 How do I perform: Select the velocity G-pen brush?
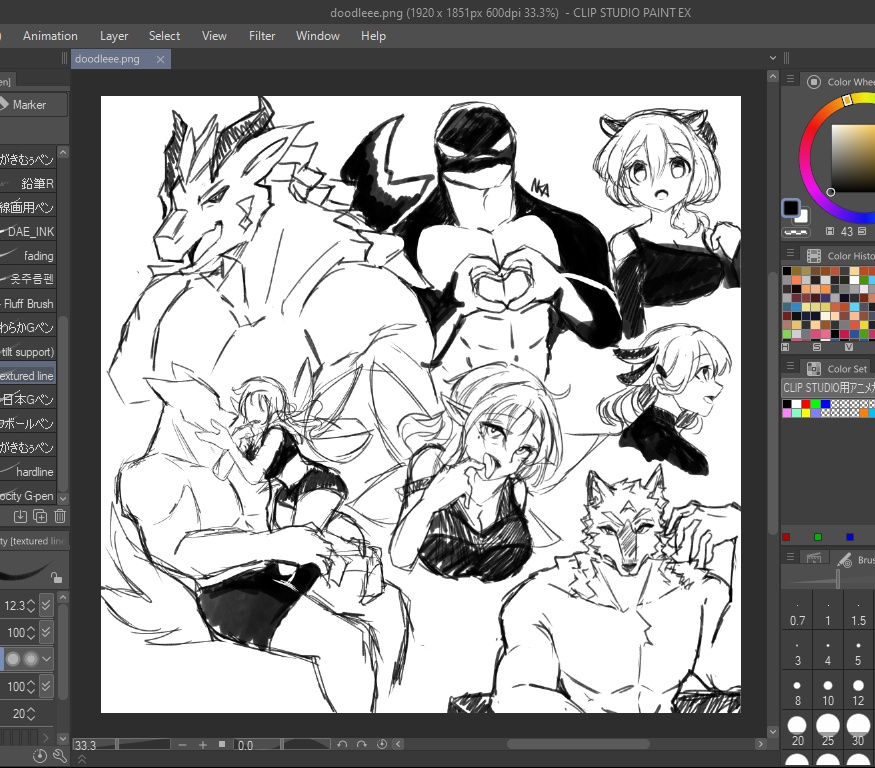28,496
